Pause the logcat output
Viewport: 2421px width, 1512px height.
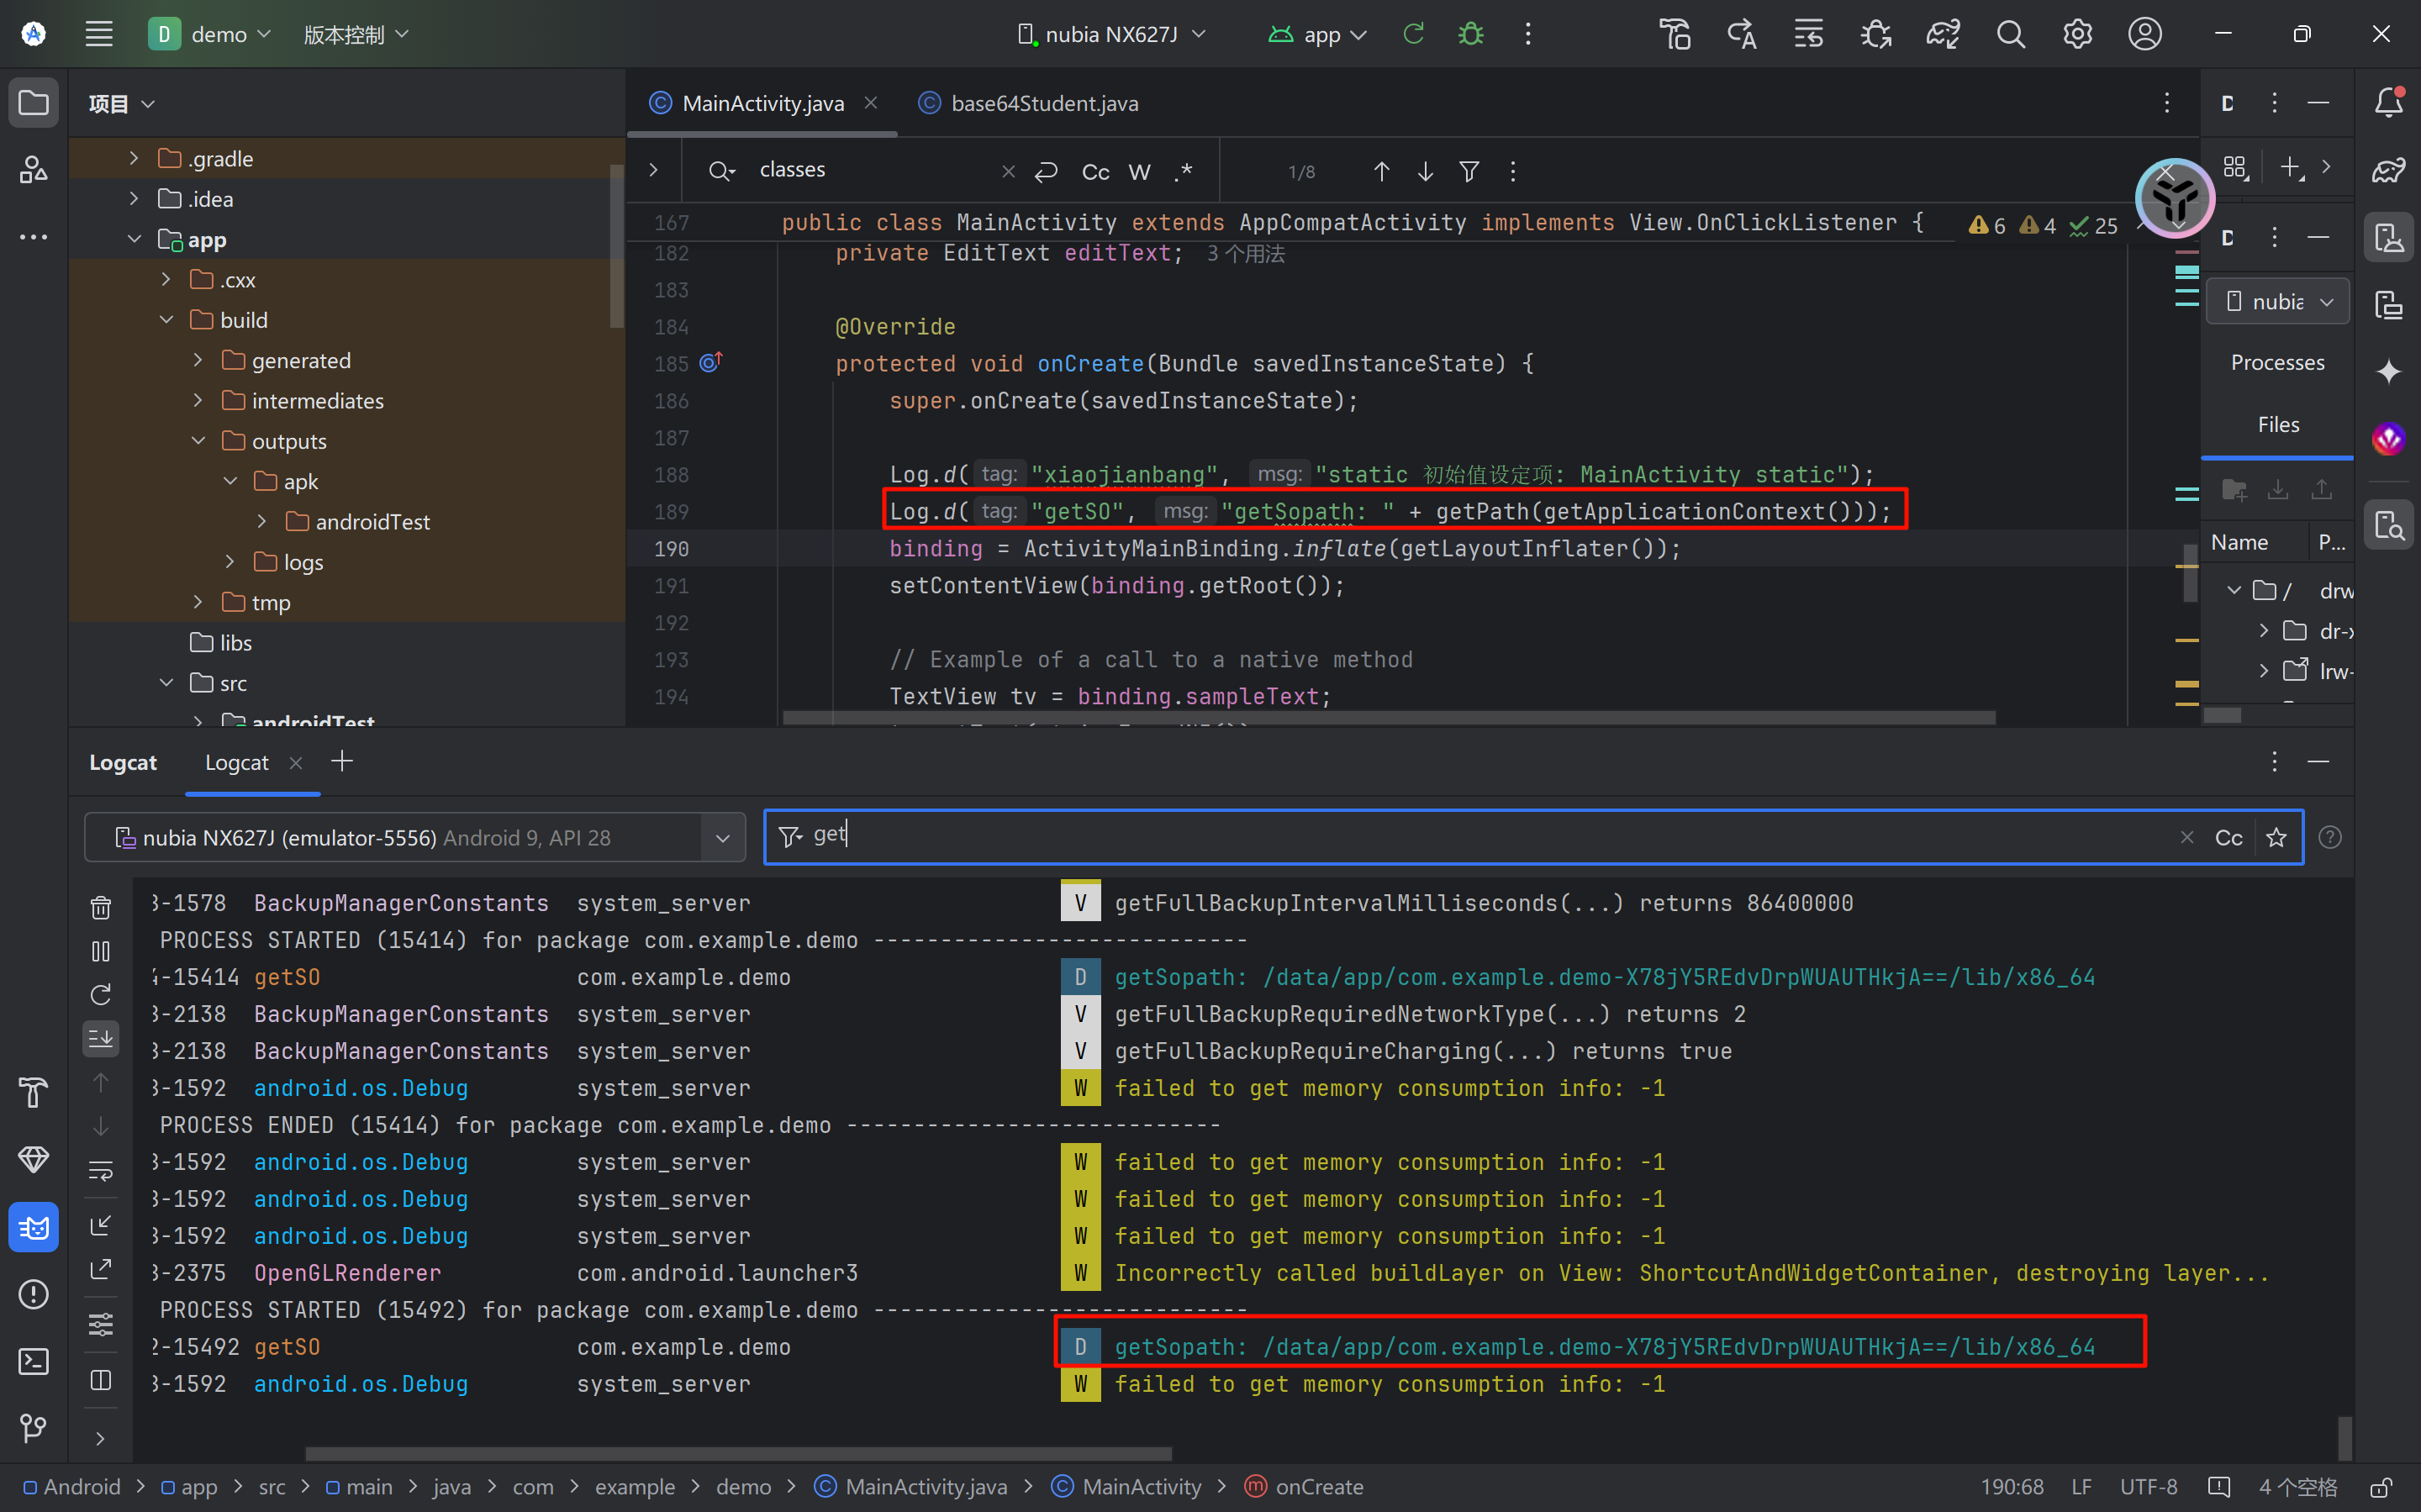coord(101,951)
